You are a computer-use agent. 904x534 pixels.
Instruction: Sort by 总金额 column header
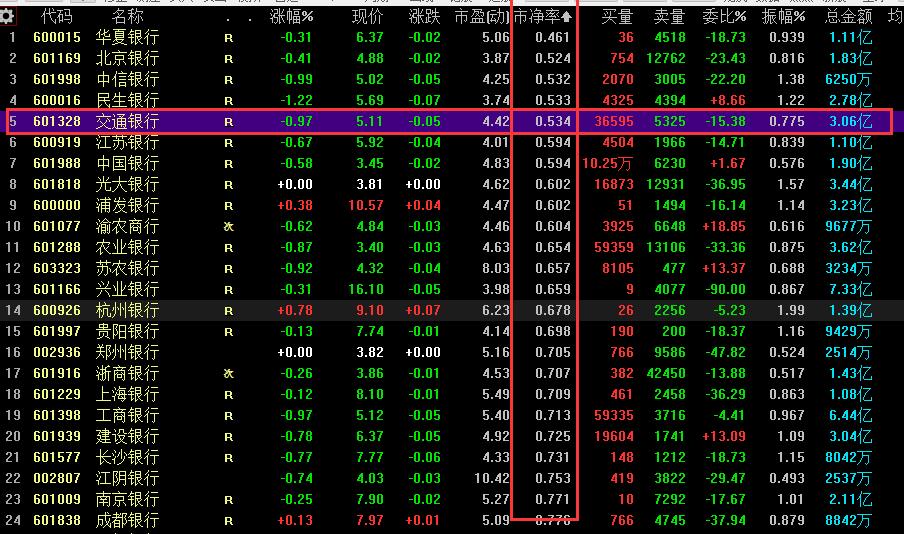848,16
